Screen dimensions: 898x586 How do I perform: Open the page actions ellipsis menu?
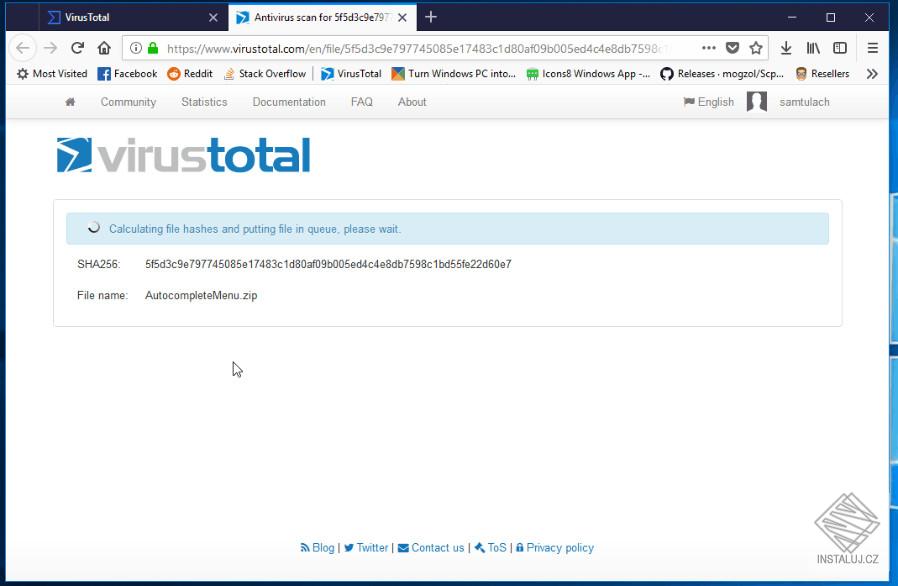pos(710,46)
